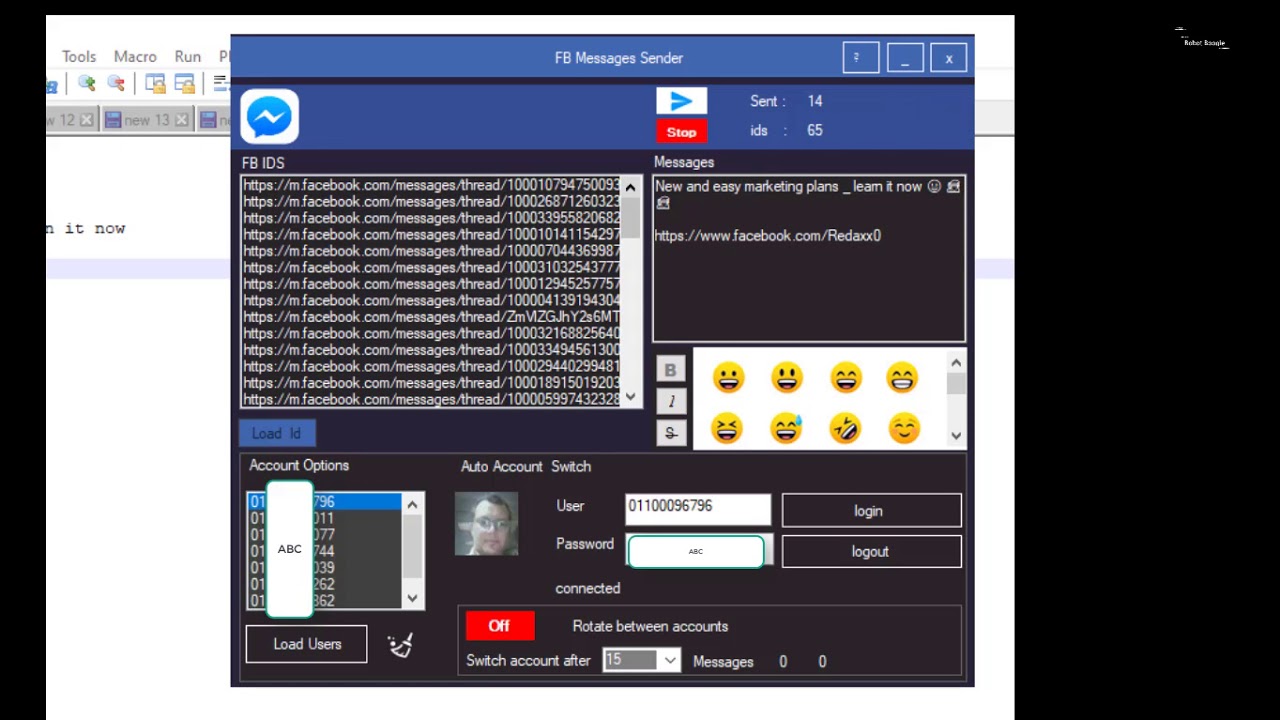
Task: Click sync horizontal scrolling icon in editor toolbar
Action: (x=184, y=84)
